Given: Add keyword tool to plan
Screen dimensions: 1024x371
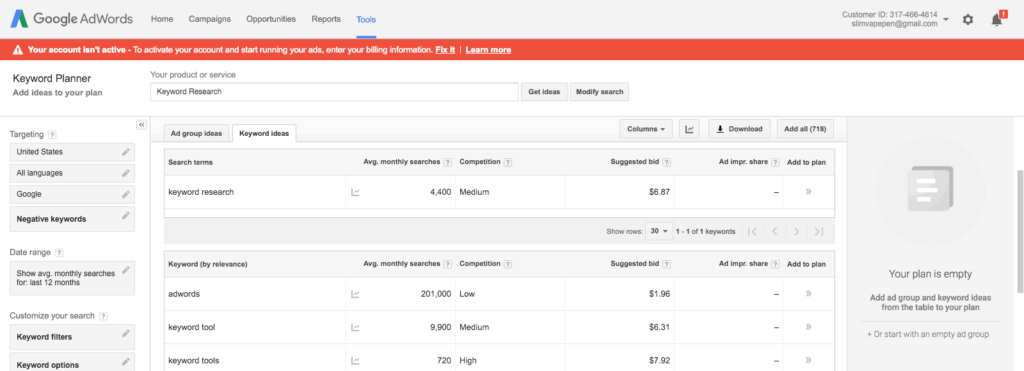Looking at the screenshot, I should (808, 327).
